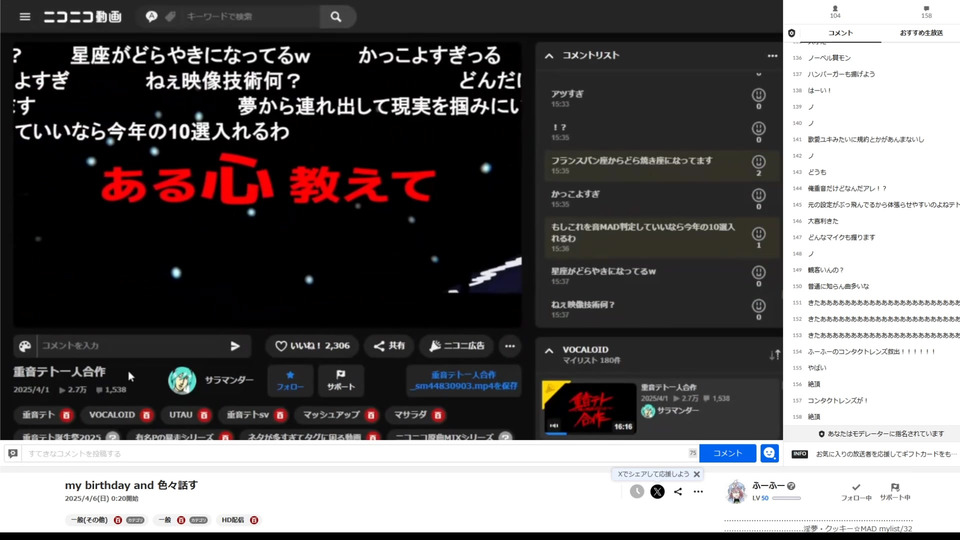Screen dimensions: 960x540
Task: Open the 共有 share button
Action: coord(389,346)
